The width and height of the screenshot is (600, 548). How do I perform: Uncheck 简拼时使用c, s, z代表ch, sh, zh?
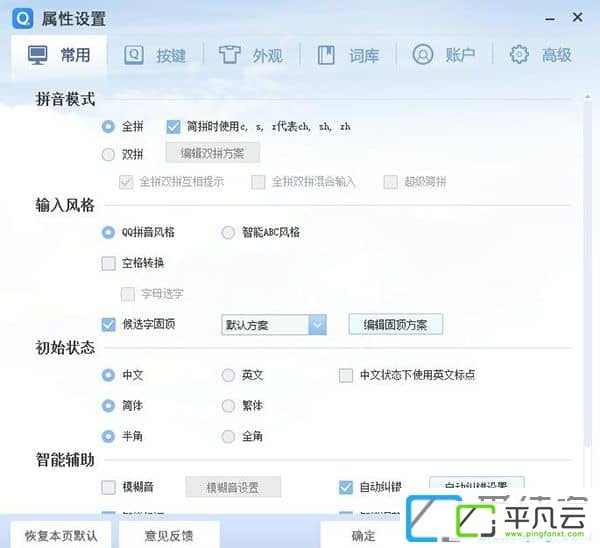click(173, 127)
